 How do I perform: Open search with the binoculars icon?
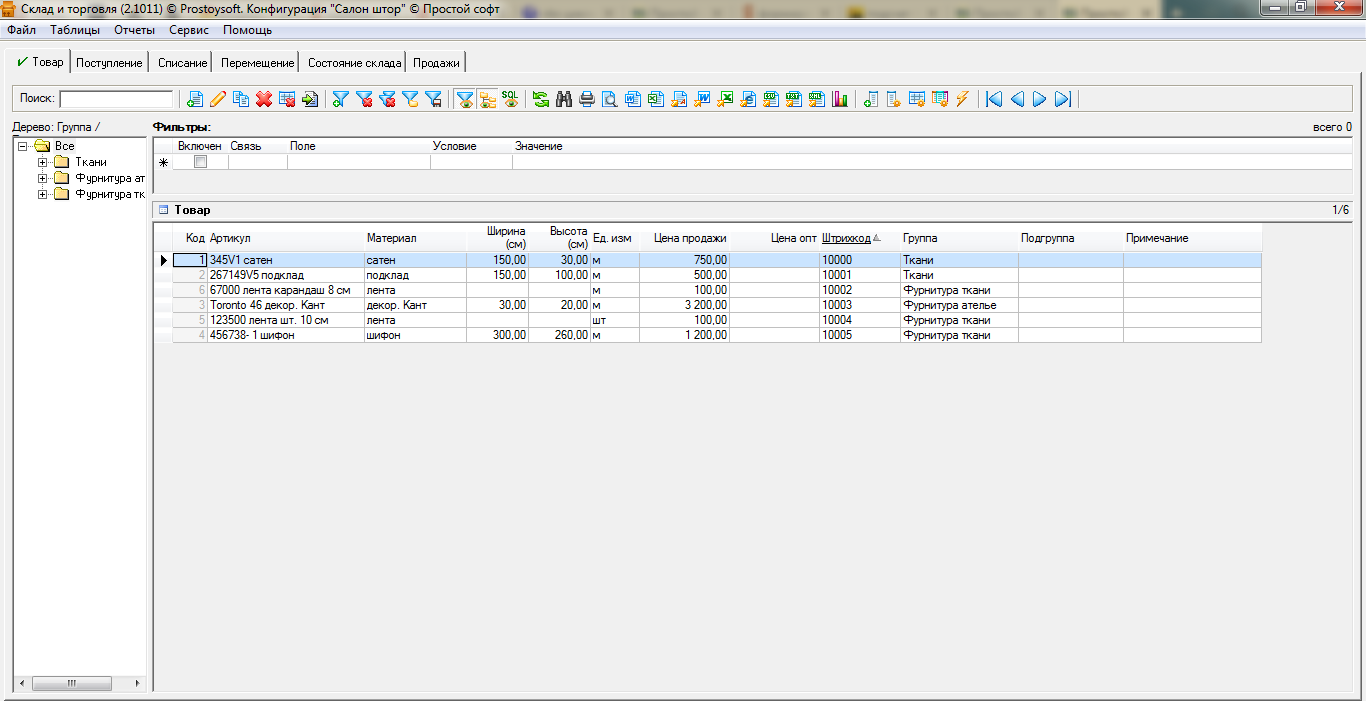pyautogui.click(x=564, y=99)
